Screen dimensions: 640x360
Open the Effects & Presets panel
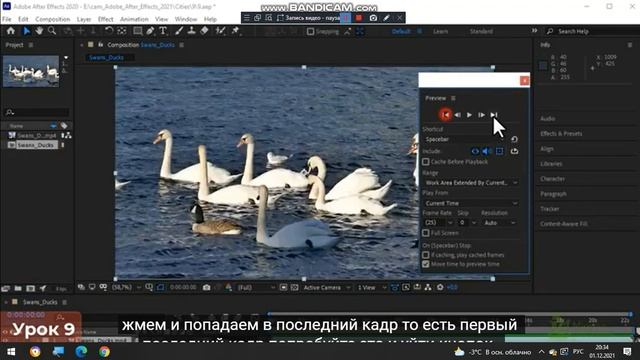click(561, 133)
